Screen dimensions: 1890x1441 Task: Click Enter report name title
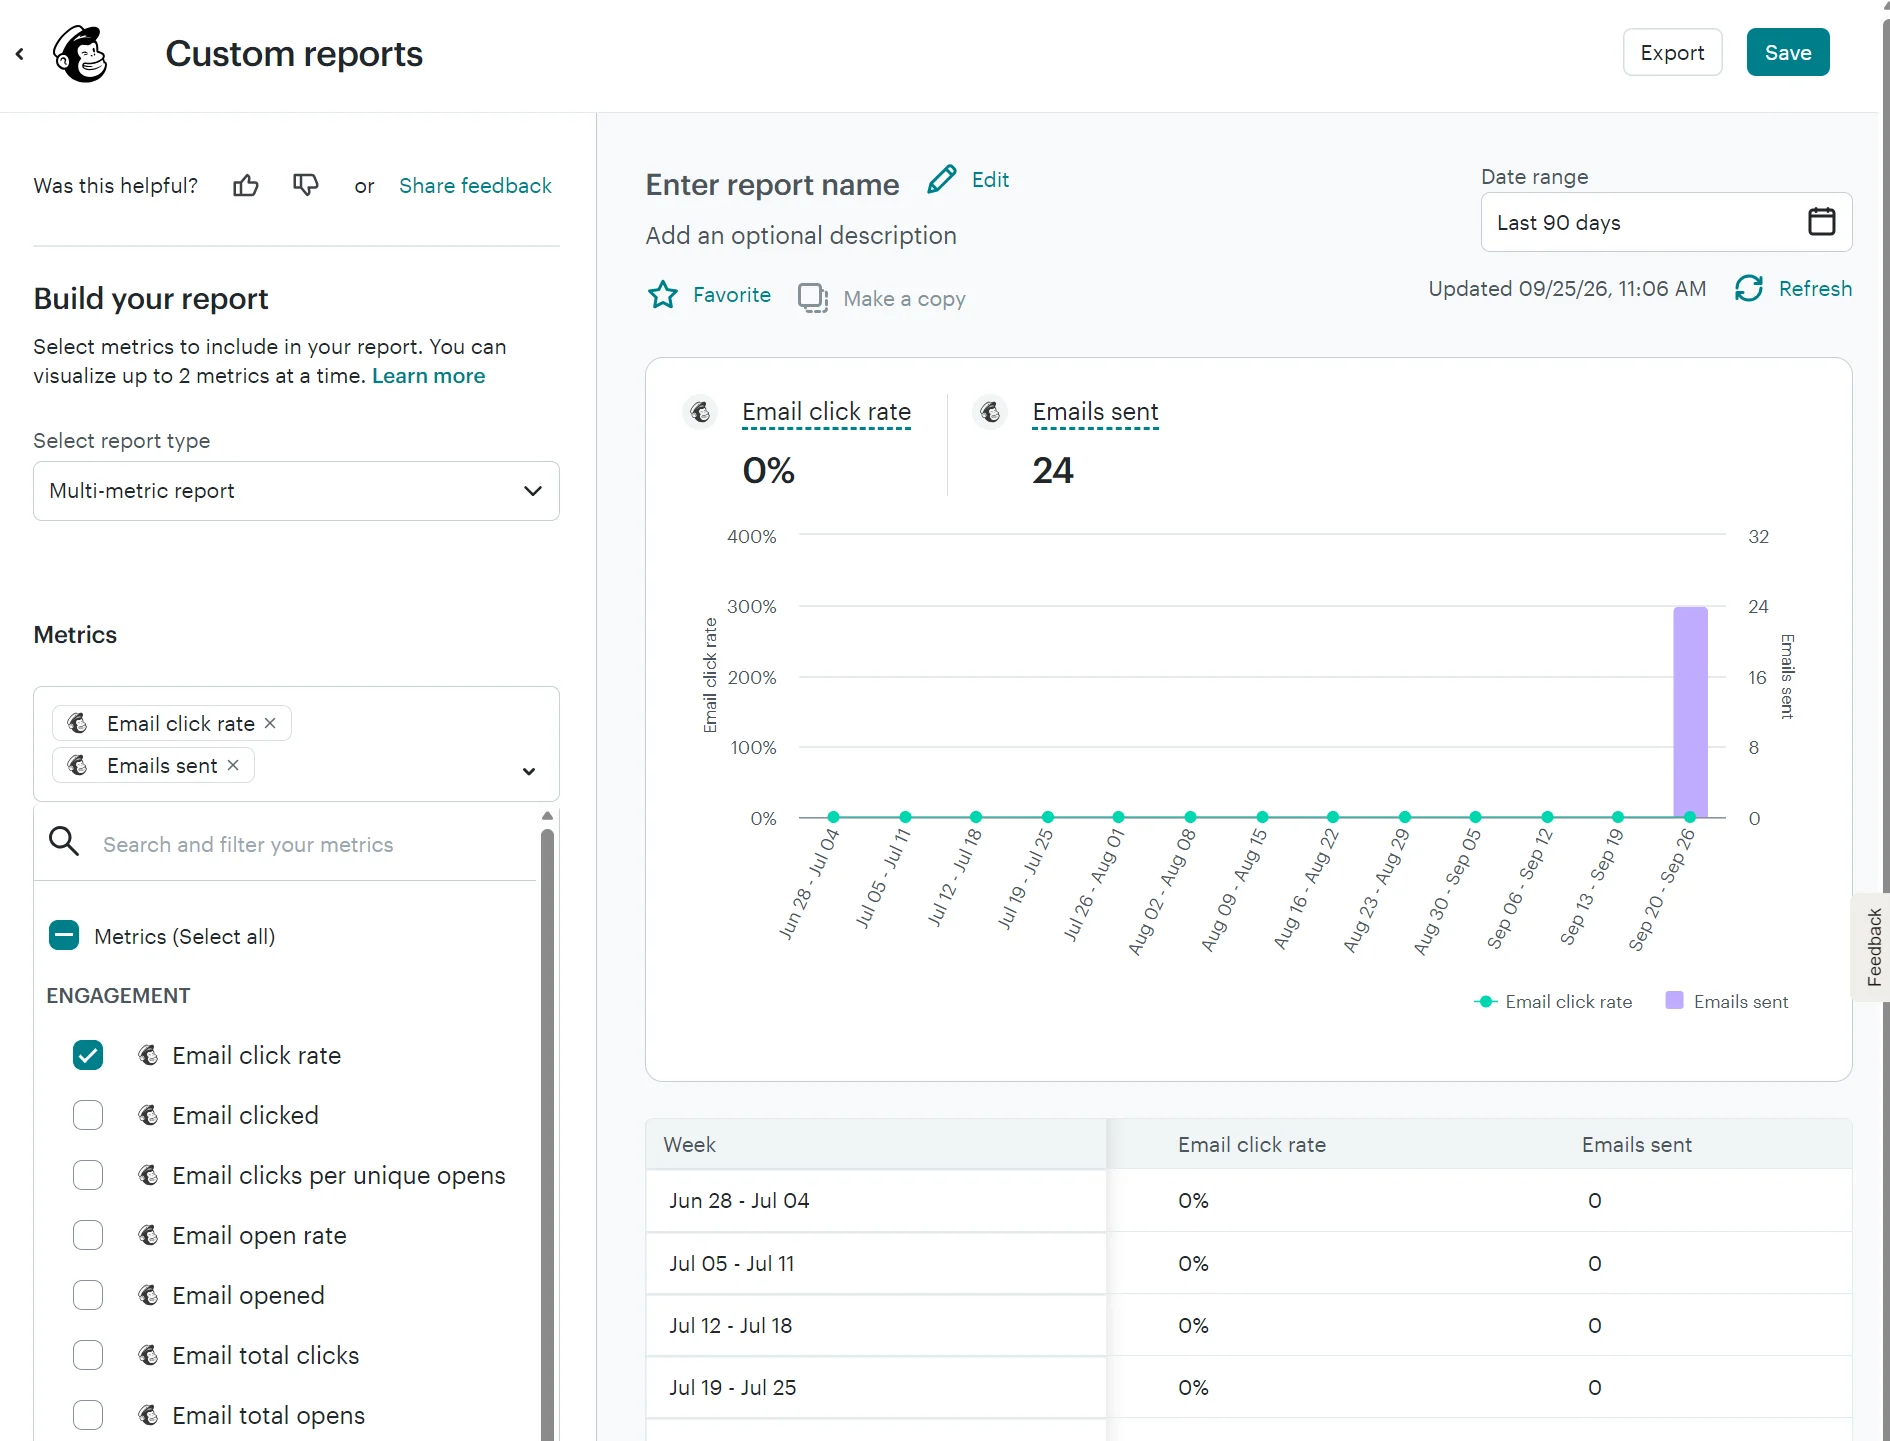(x=772, y=185)
